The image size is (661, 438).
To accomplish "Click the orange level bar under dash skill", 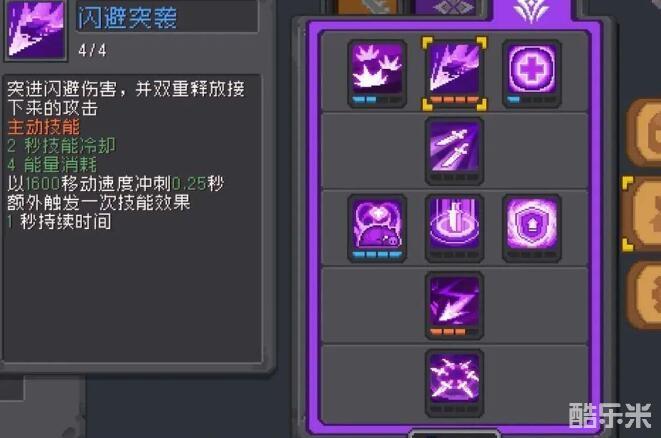I will click(454, 100).
